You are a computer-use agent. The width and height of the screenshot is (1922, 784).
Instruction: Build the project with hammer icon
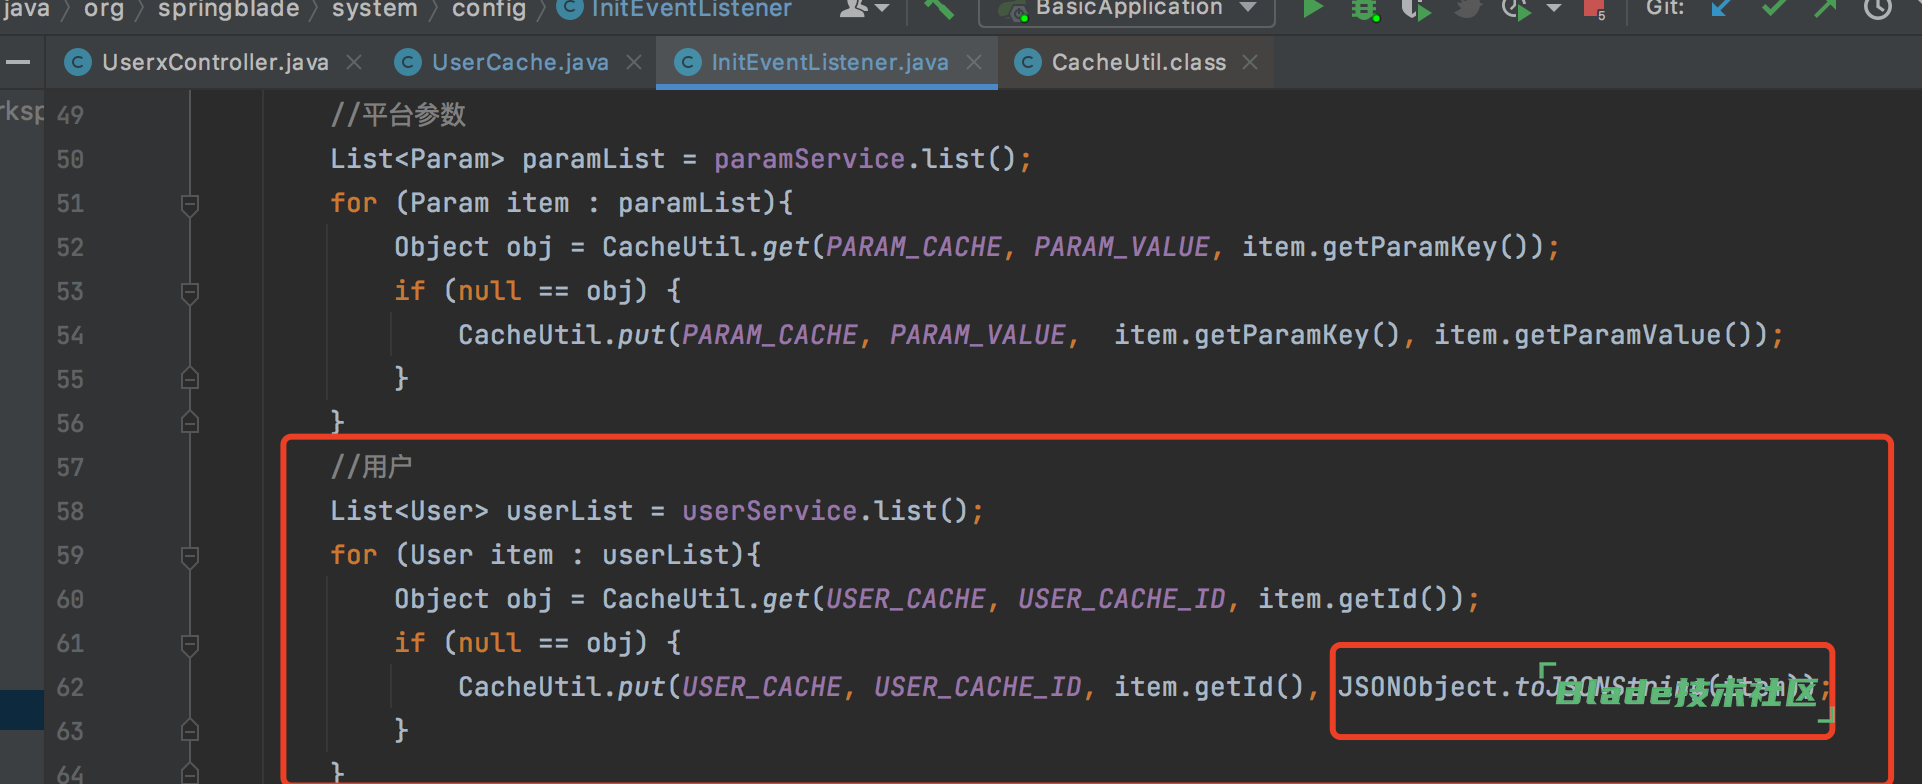click(x=939, y=9)
